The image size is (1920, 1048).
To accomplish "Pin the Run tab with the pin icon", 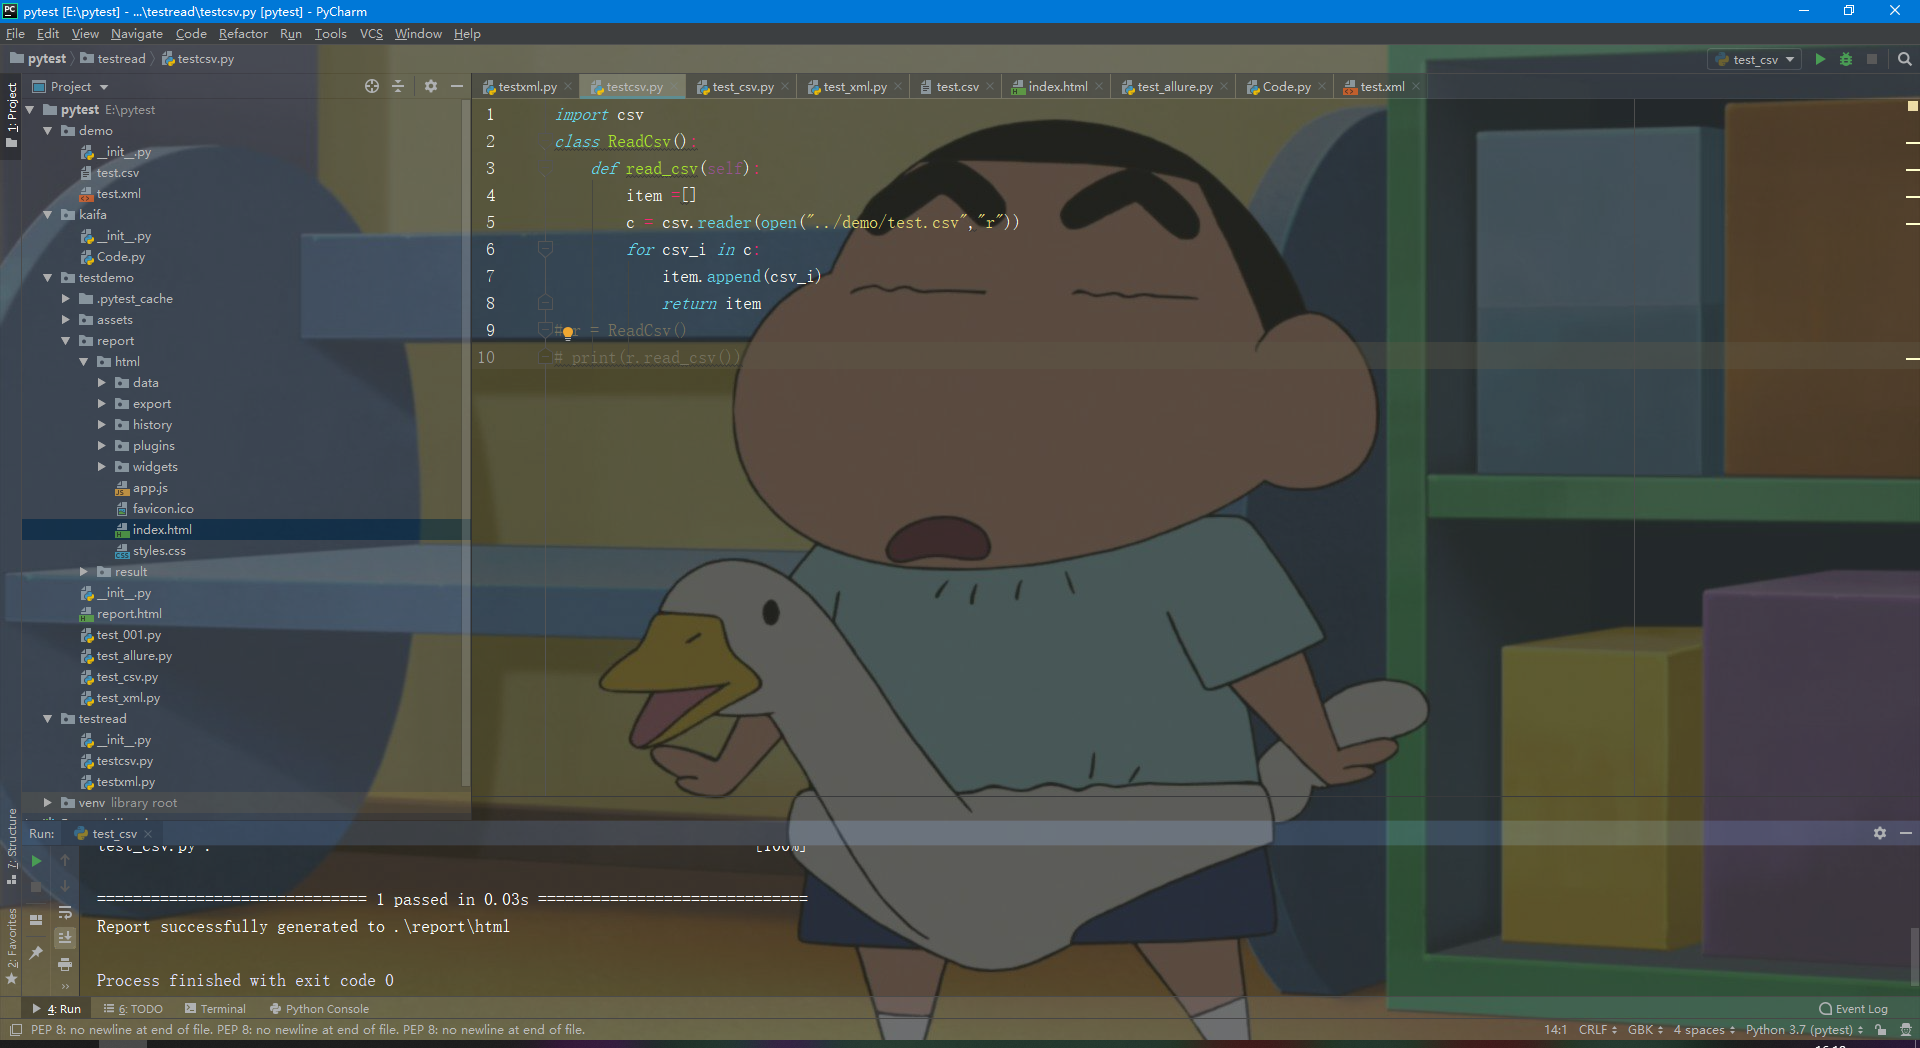I will (x=36, y=953).
